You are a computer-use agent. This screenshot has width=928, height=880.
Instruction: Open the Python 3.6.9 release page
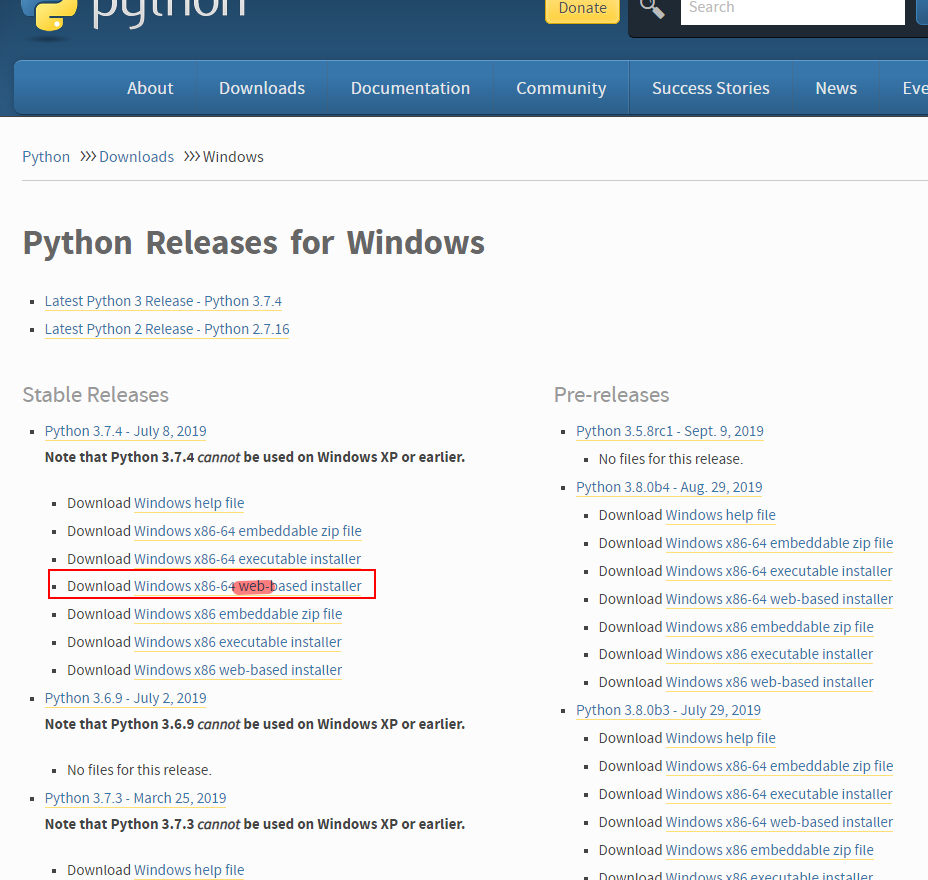pos(125,697)
